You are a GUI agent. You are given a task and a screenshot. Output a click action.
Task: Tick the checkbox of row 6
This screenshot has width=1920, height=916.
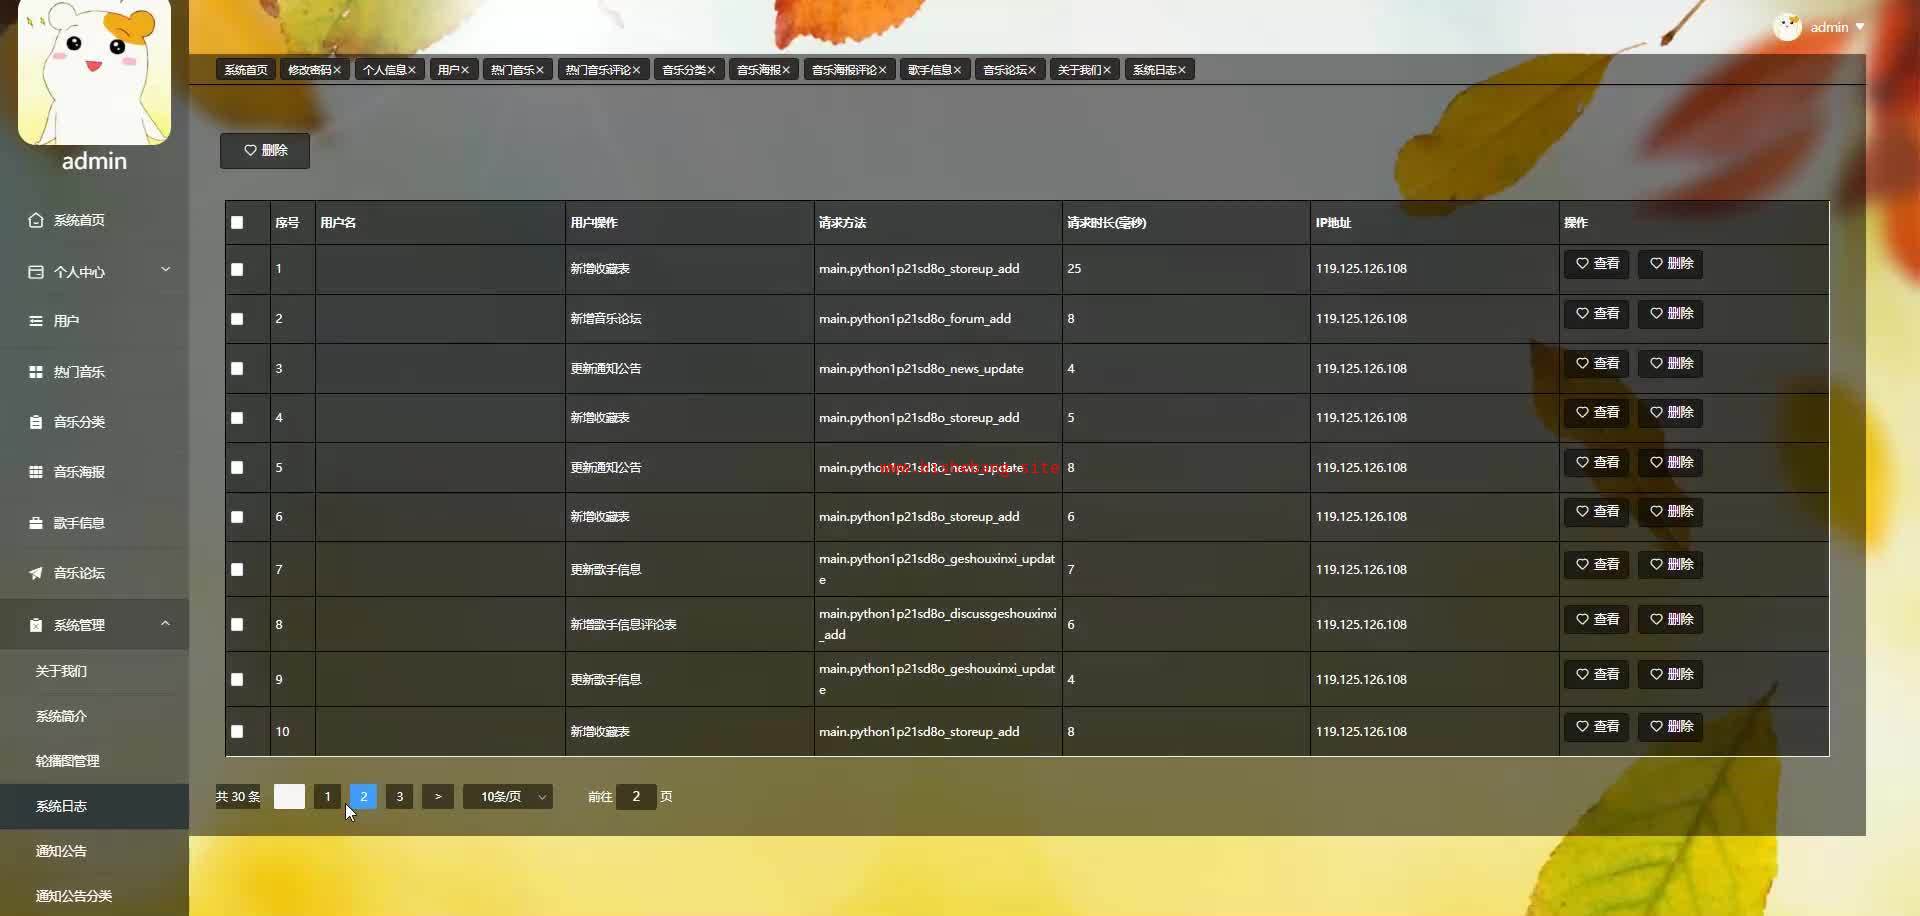point(237,517)
